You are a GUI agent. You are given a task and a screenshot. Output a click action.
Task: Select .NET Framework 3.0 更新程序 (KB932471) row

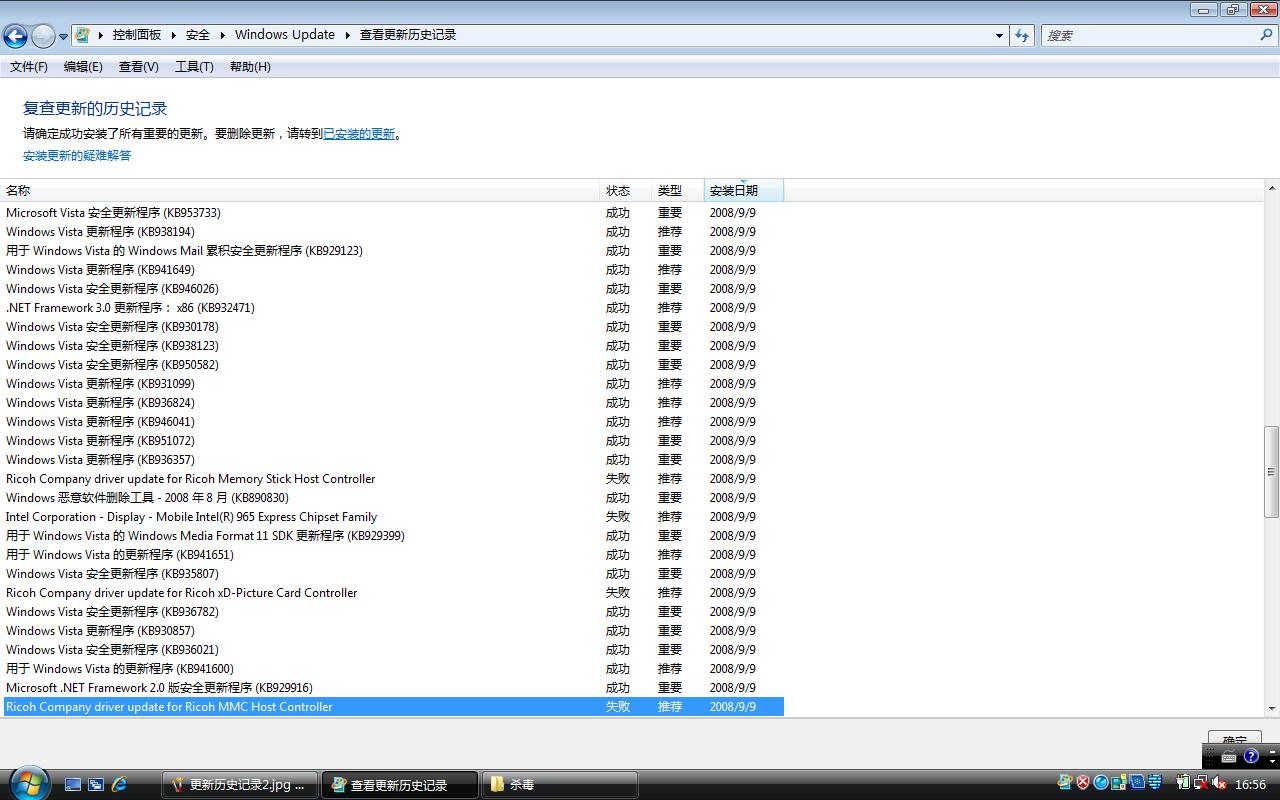393,308
